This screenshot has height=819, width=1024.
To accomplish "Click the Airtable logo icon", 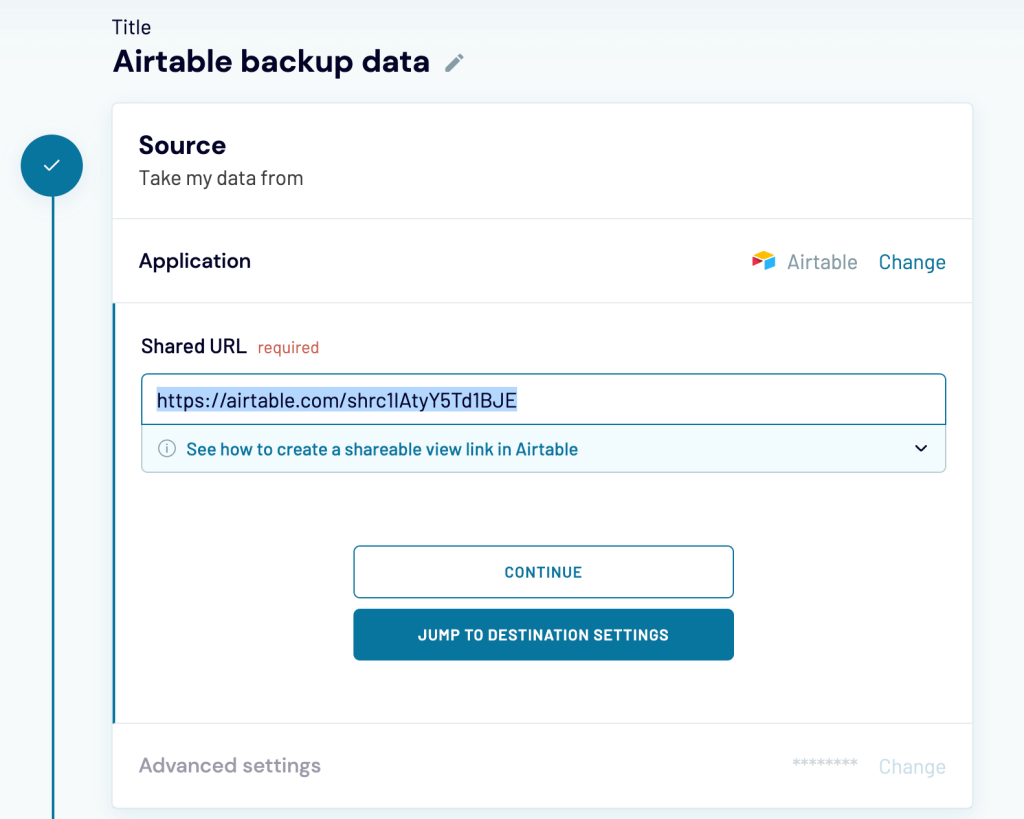I will 764,262.
